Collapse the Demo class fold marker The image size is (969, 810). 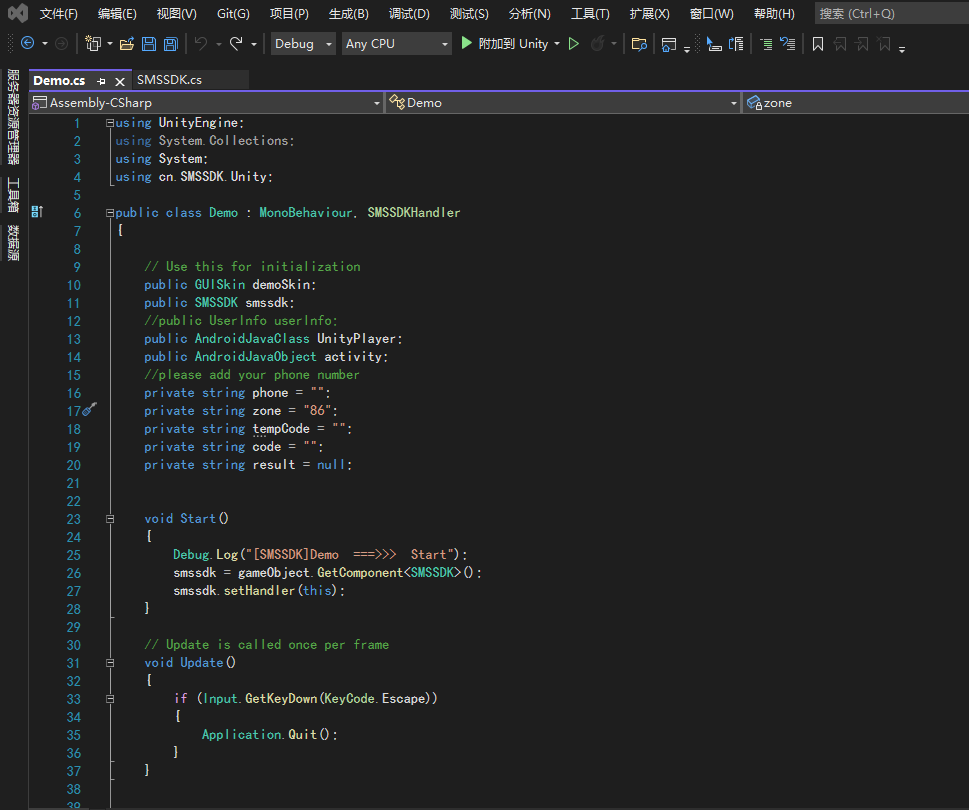(x=110, y=213)
